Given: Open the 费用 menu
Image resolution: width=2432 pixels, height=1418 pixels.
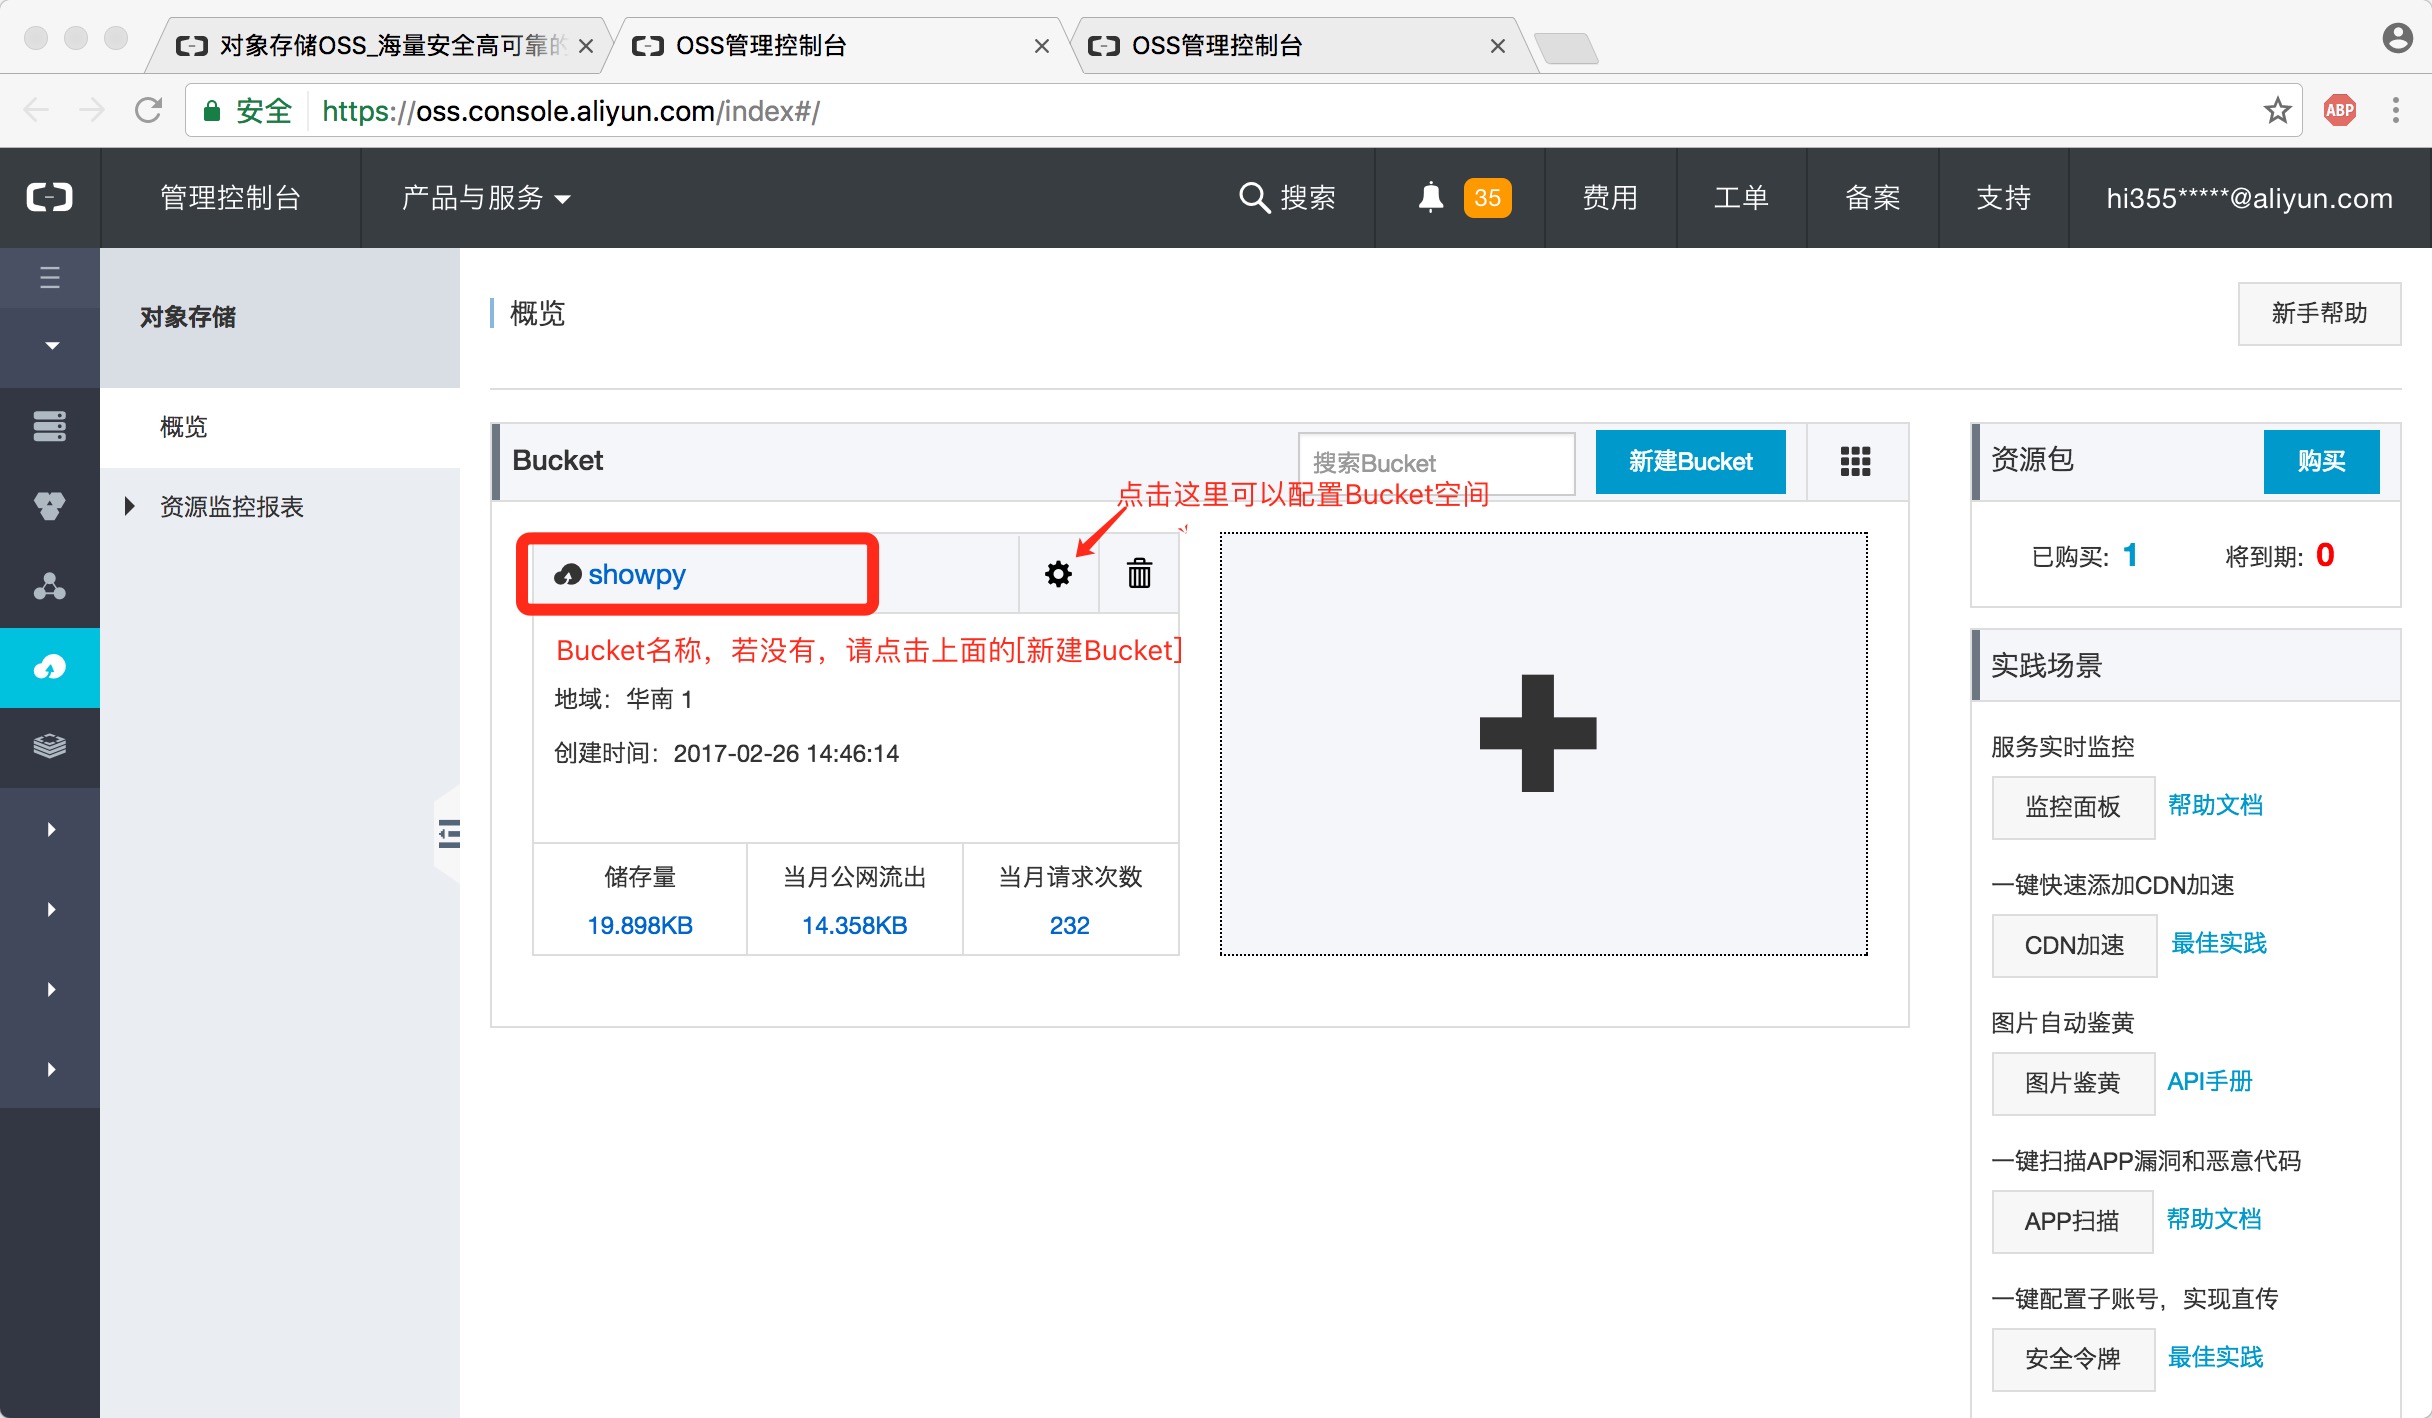Looking at the screenshot, I should pos(1610,197).
